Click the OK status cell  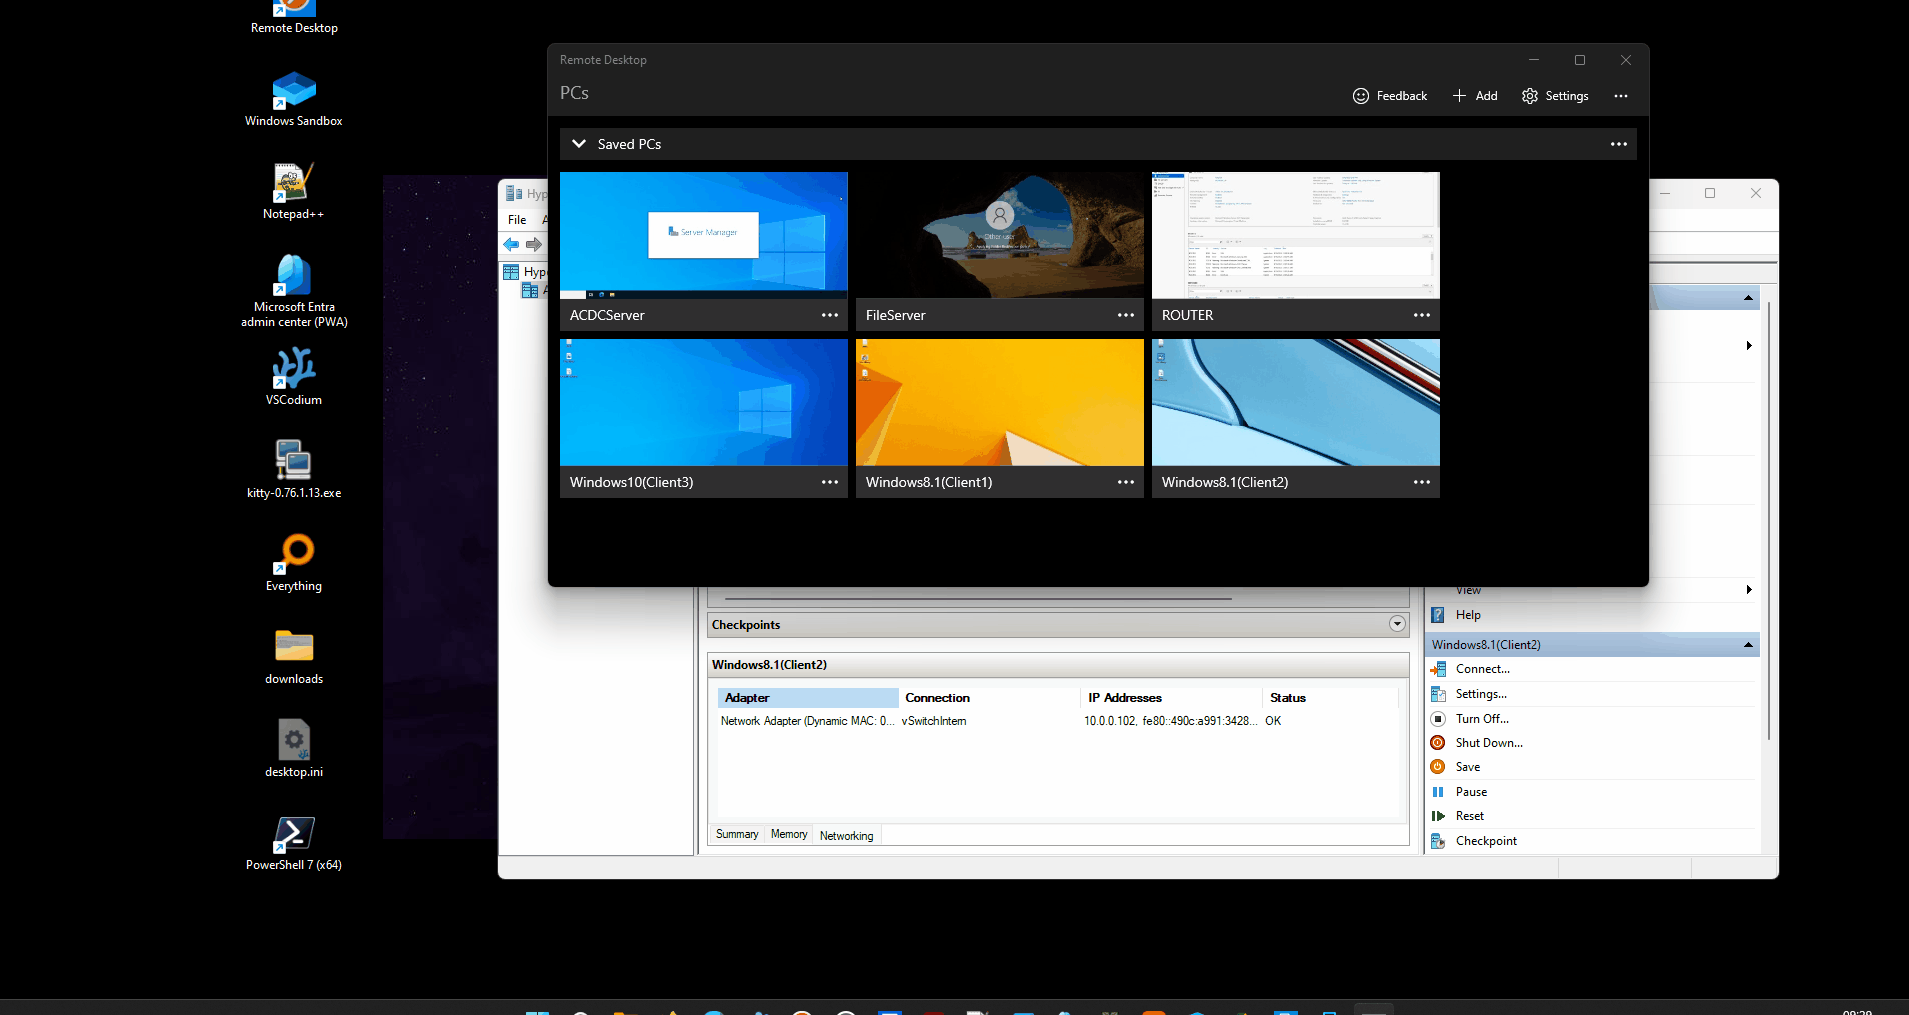(1273, 721)
